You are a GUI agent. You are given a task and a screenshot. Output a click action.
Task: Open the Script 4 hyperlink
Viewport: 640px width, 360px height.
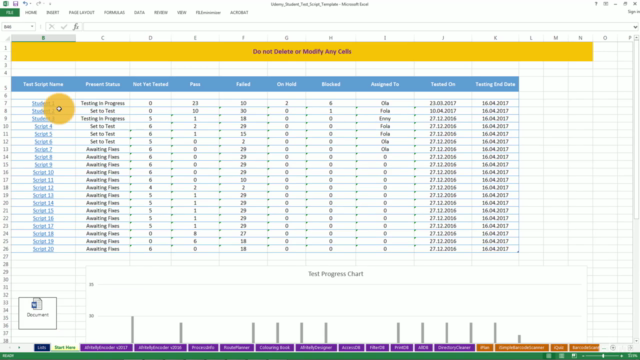click(43, 126)
